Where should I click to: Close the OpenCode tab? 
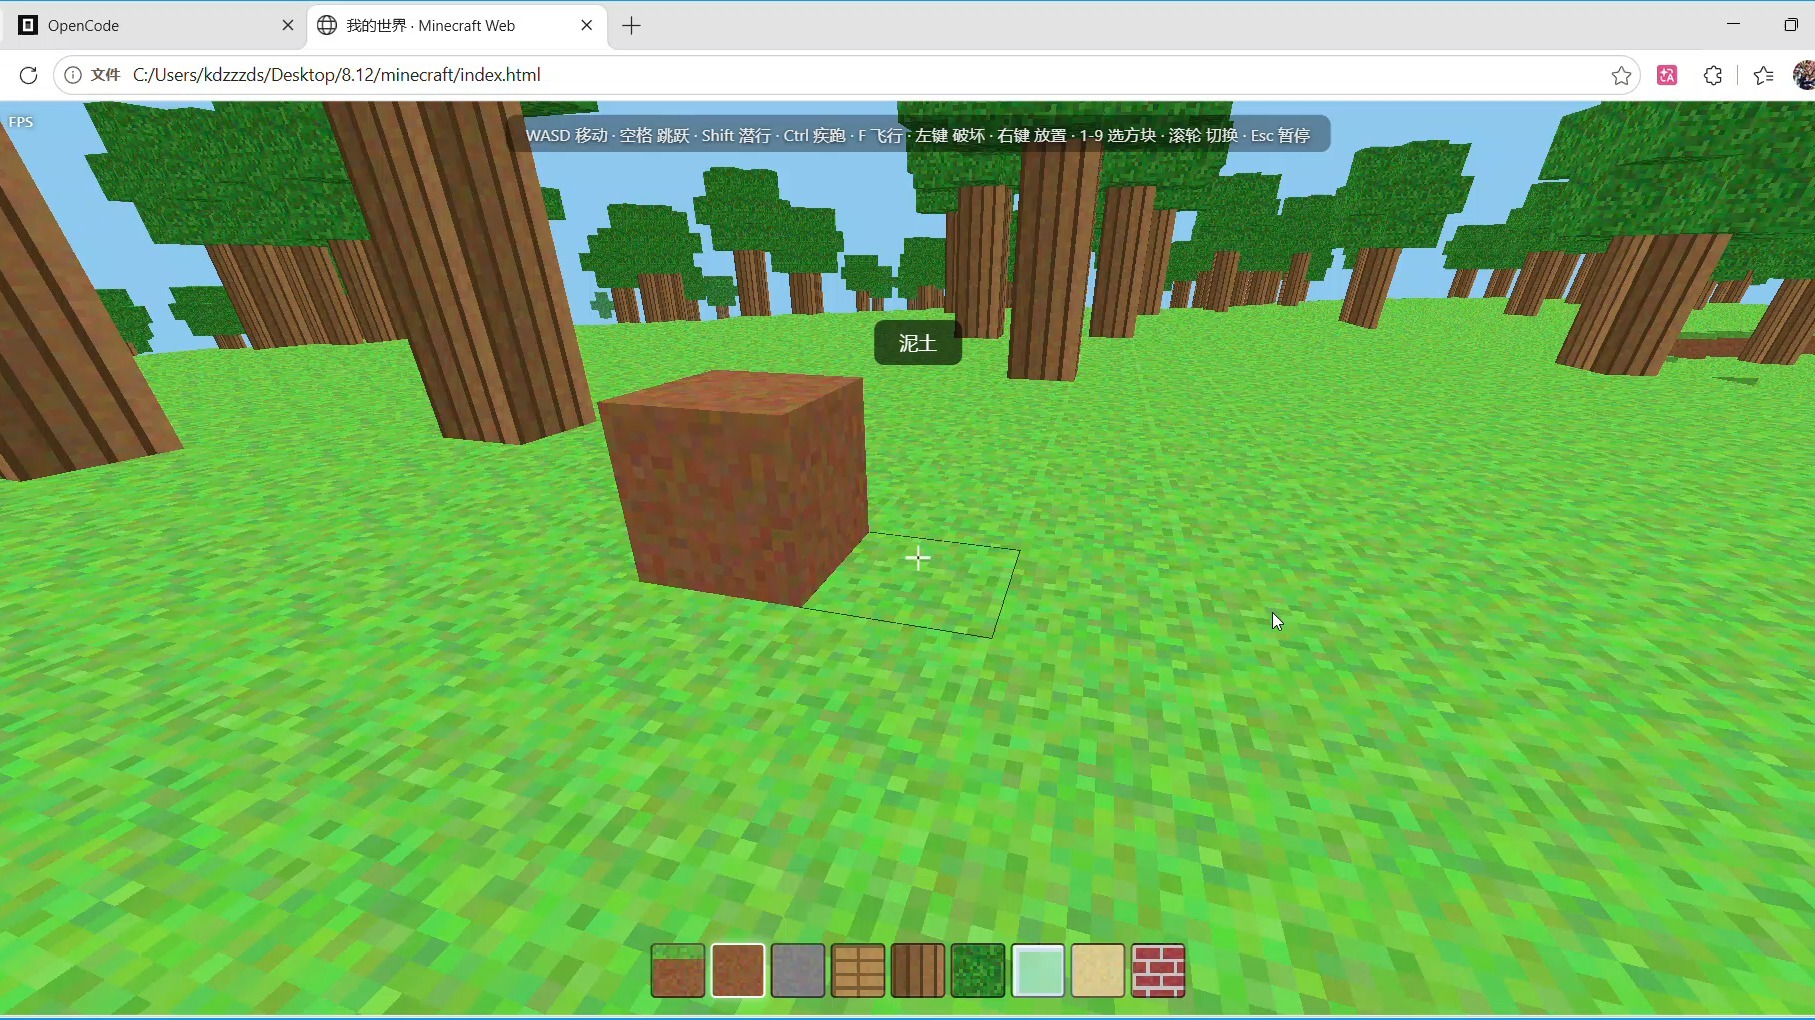coord(288,26)
